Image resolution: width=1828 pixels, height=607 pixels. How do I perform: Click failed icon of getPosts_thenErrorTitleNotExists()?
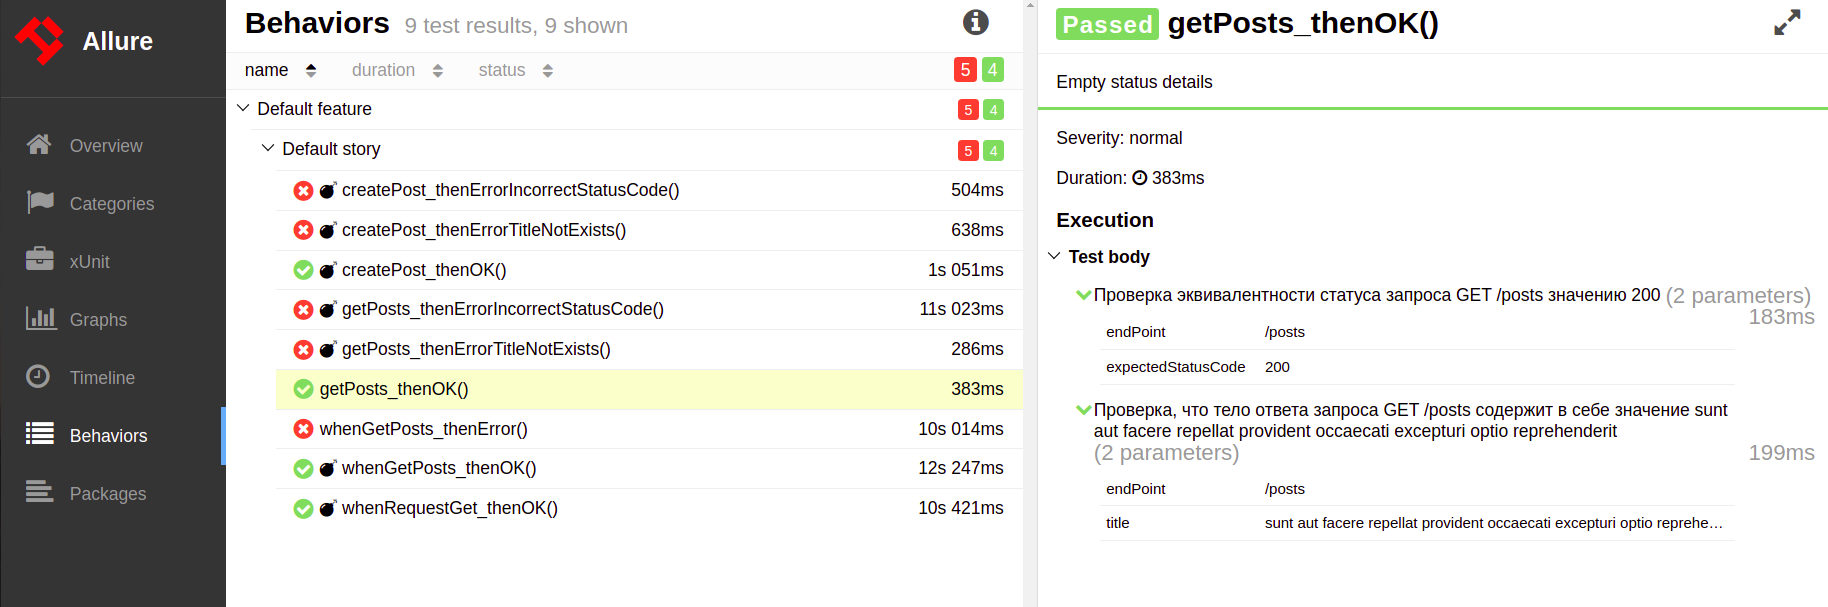(x=303, y=349)
